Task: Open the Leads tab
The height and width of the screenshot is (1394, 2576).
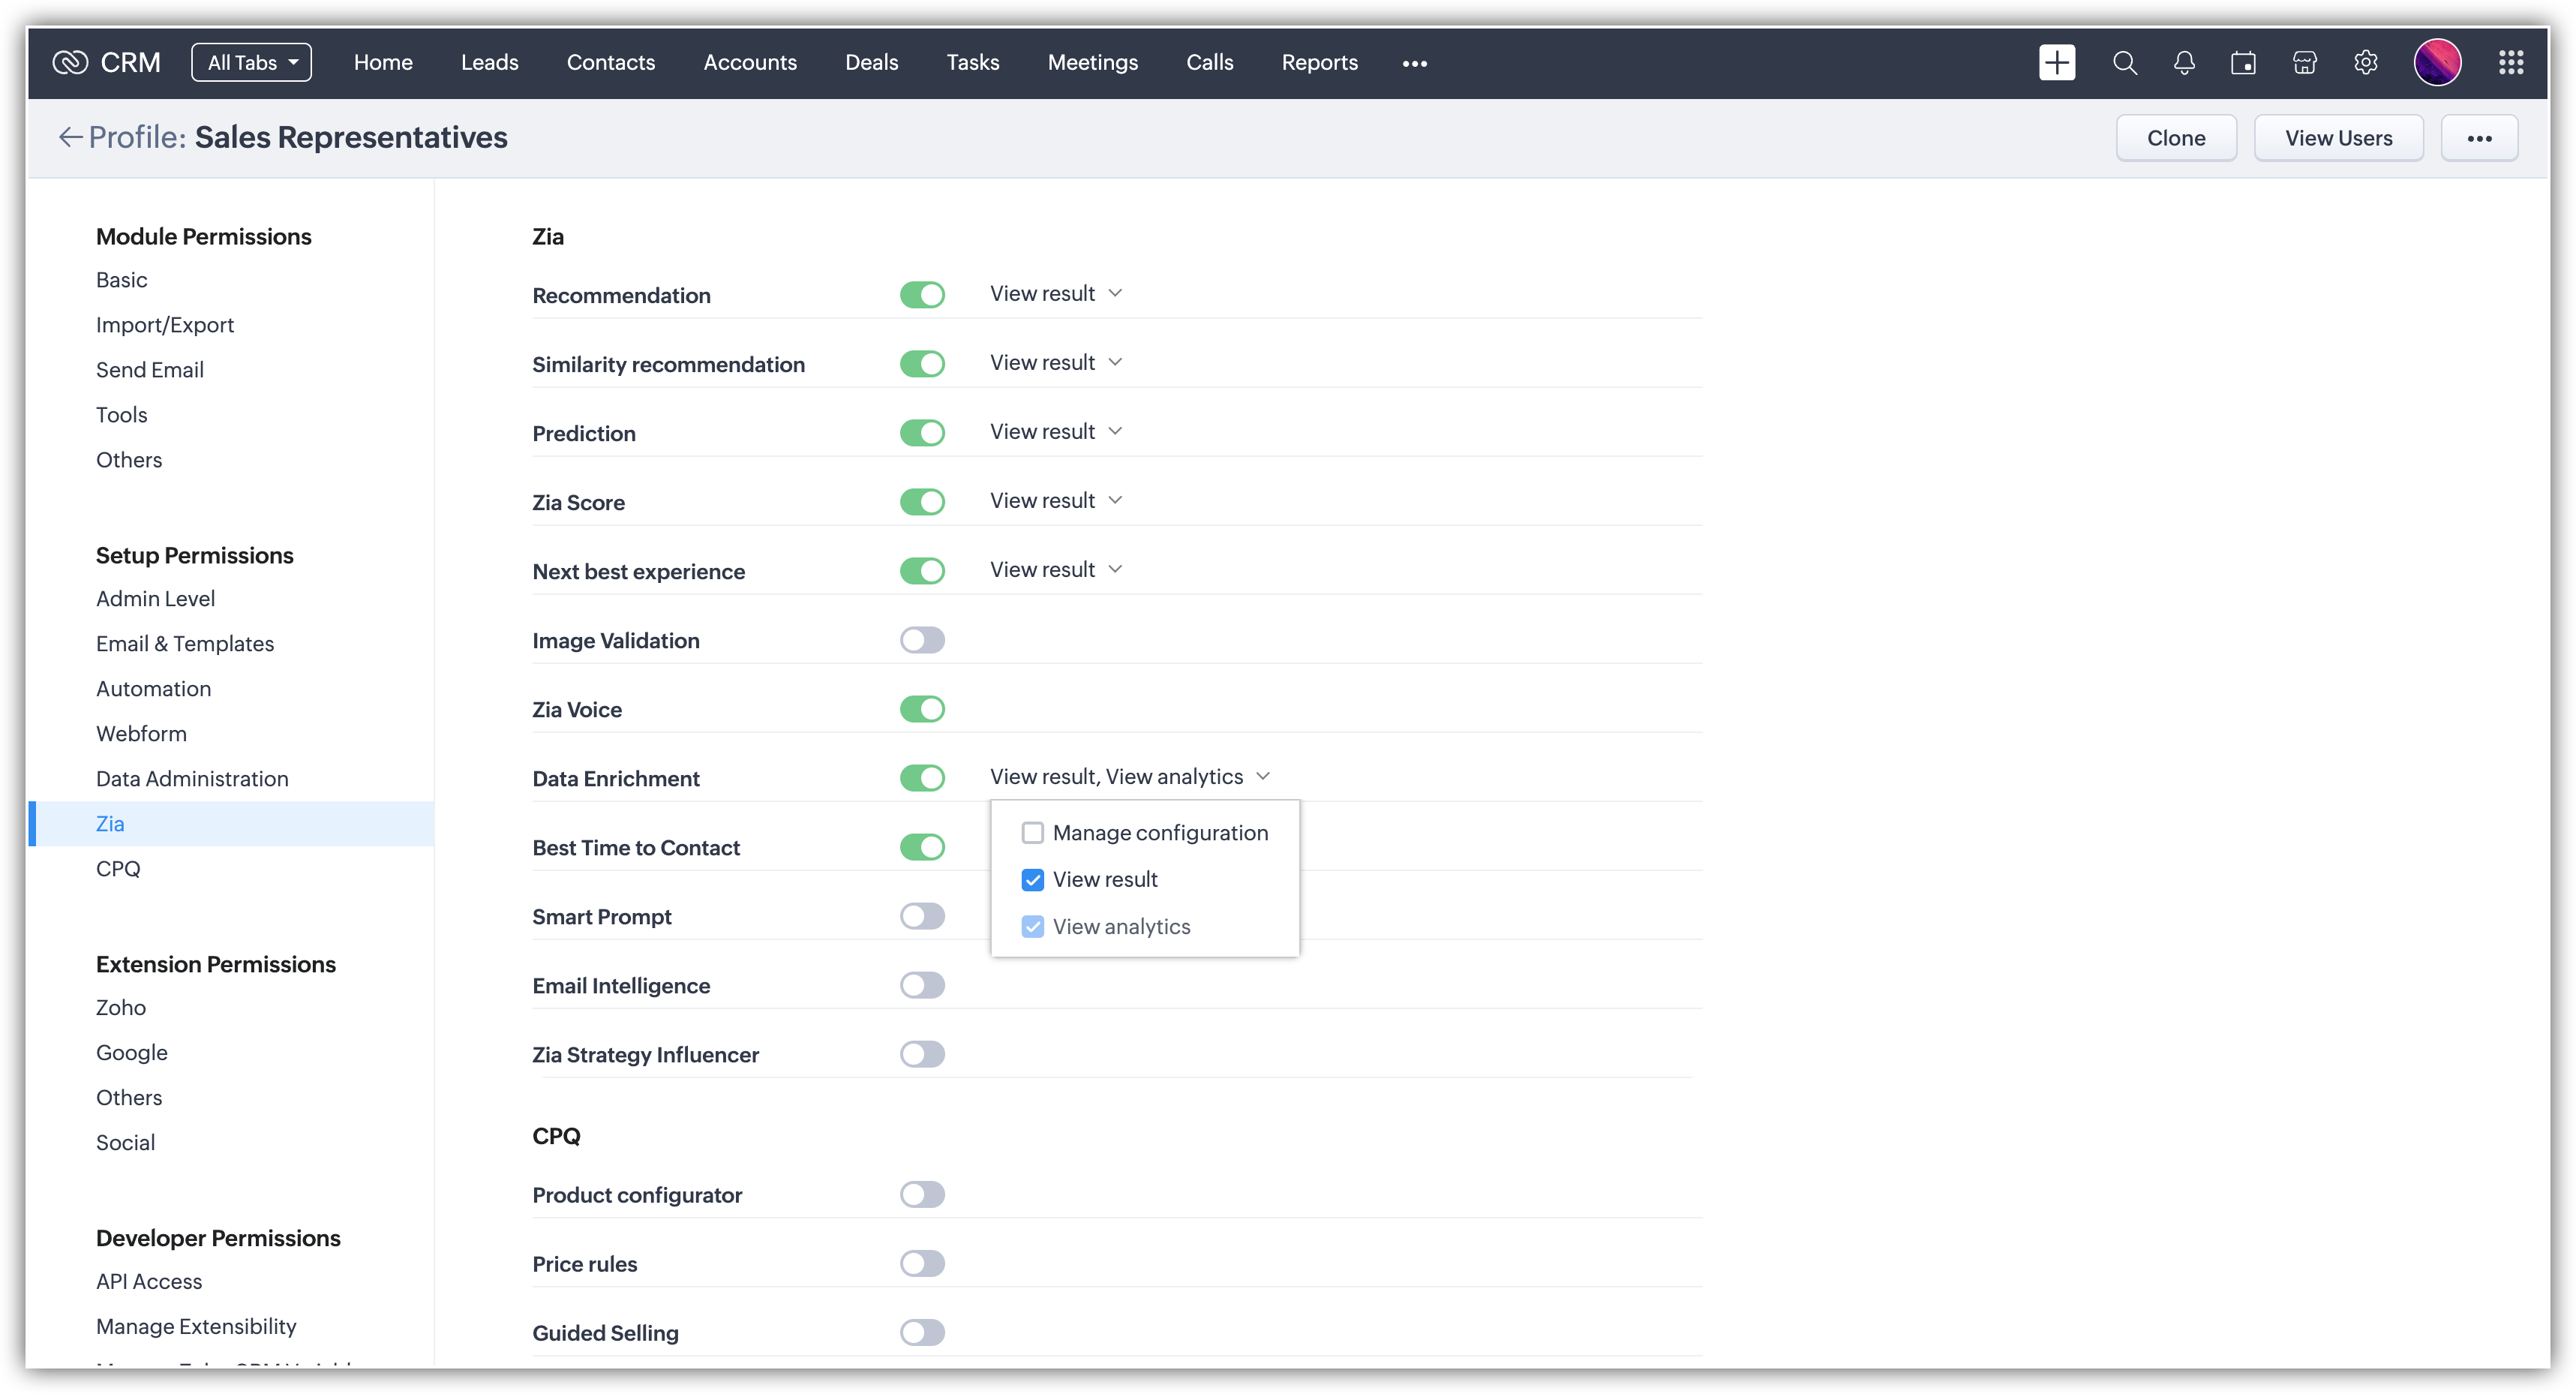Action: [x=489, y=62]
